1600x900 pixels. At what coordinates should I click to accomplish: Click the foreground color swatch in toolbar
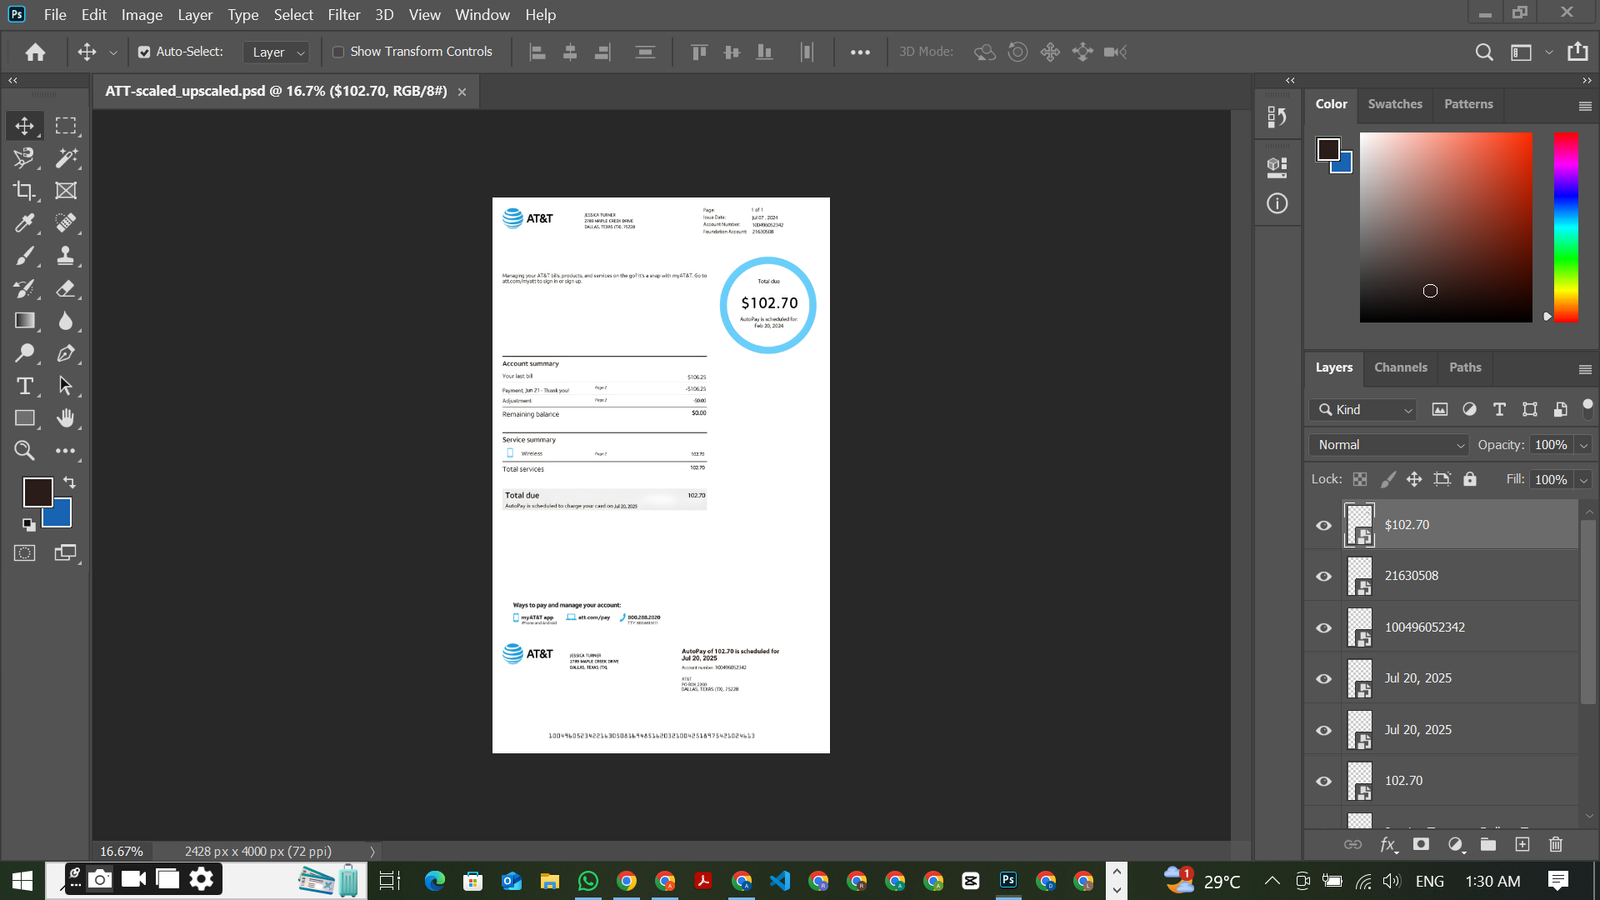[x=38, y=492]
